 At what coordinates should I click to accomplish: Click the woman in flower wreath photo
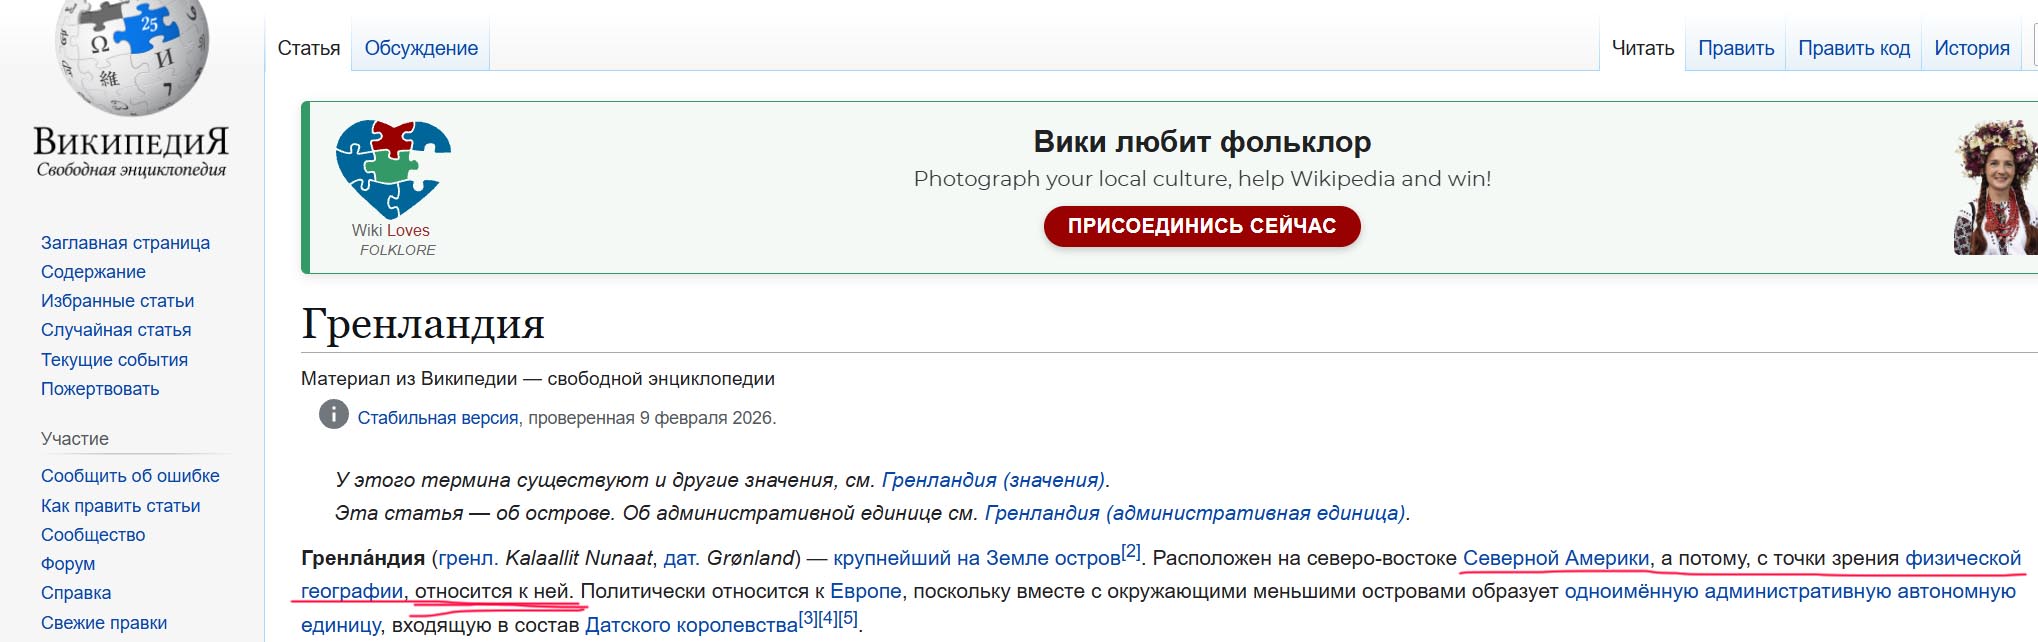pyautogui.click(x=1995, y=190)
